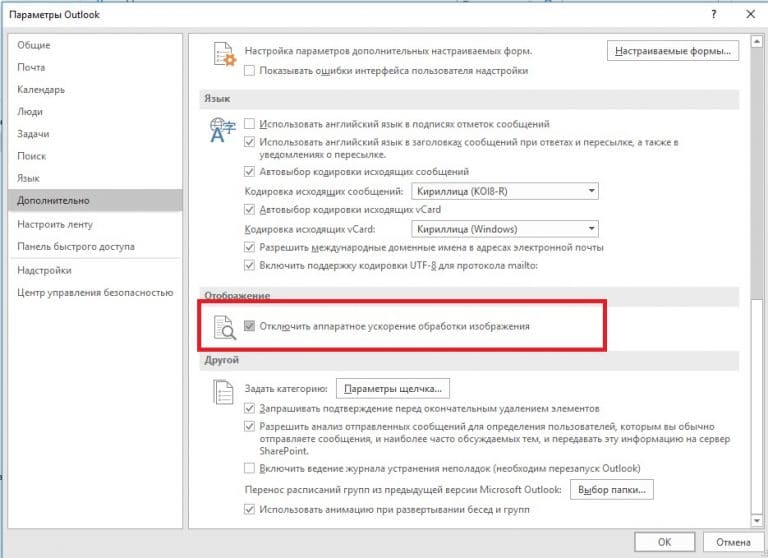Enable Показывать ошибки интерфейса пользователя надстройки
This screenshot has width=768, height=558.
coord(251,71)
